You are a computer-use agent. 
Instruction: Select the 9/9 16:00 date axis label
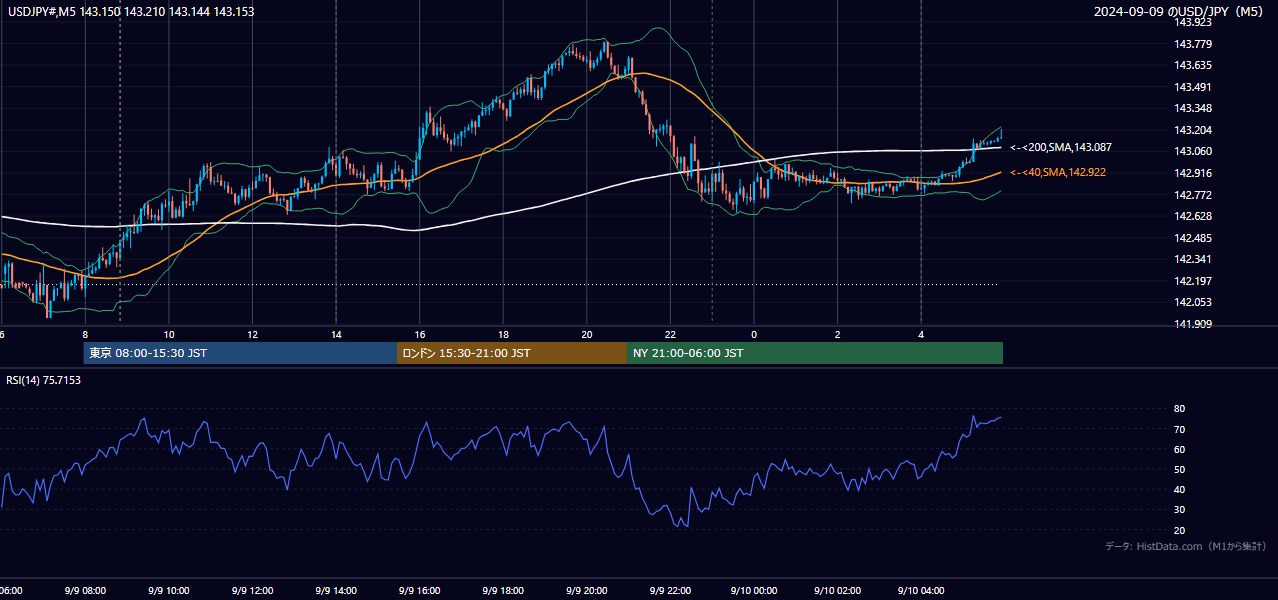click(419, 591)
